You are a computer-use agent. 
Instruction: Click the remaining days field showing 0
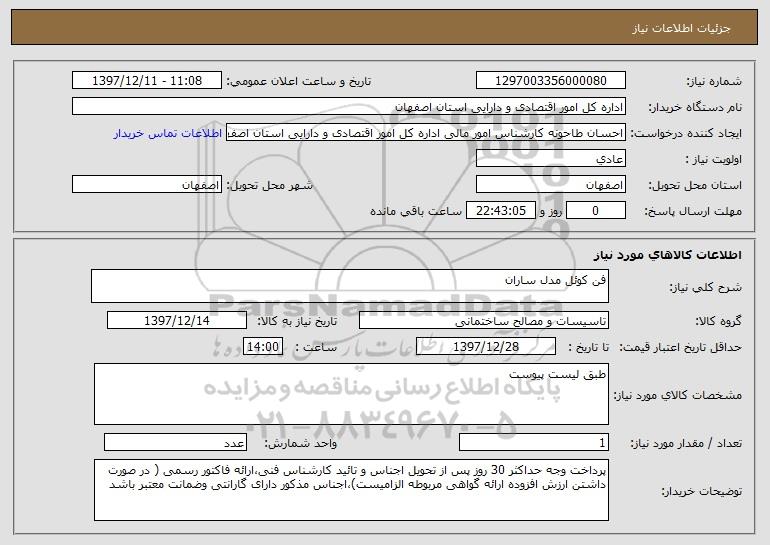pos(596,211)
